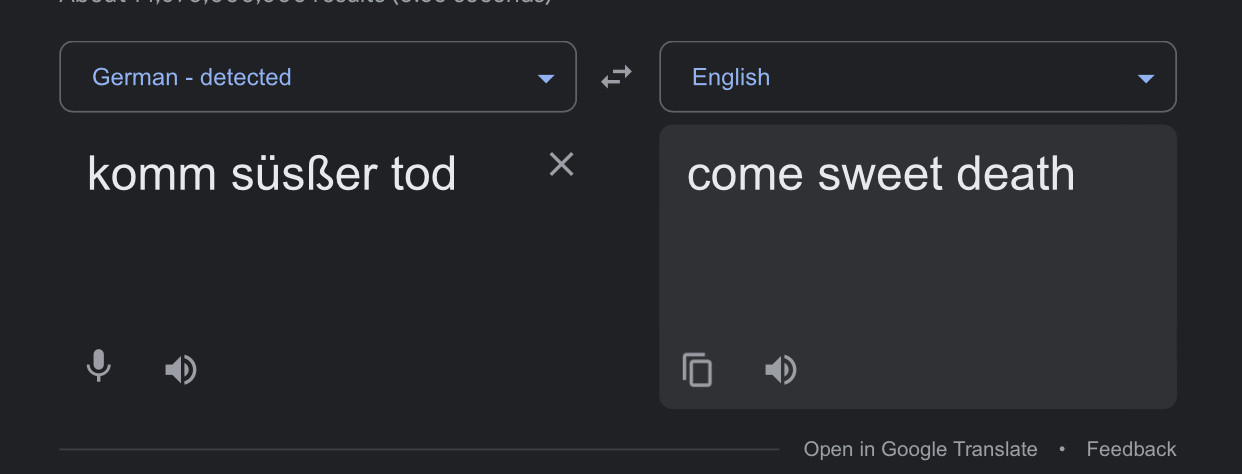Open the 'English' target language selector
Image resolution: width=1242 pixels, height=474 pixels.
918,77
